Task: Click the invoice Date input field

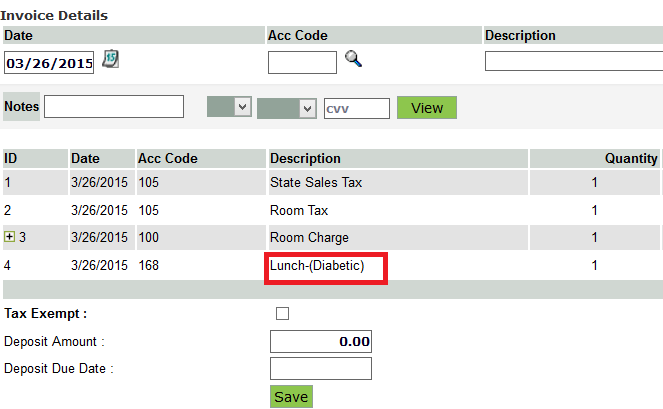Action: (x=49, y=63)
